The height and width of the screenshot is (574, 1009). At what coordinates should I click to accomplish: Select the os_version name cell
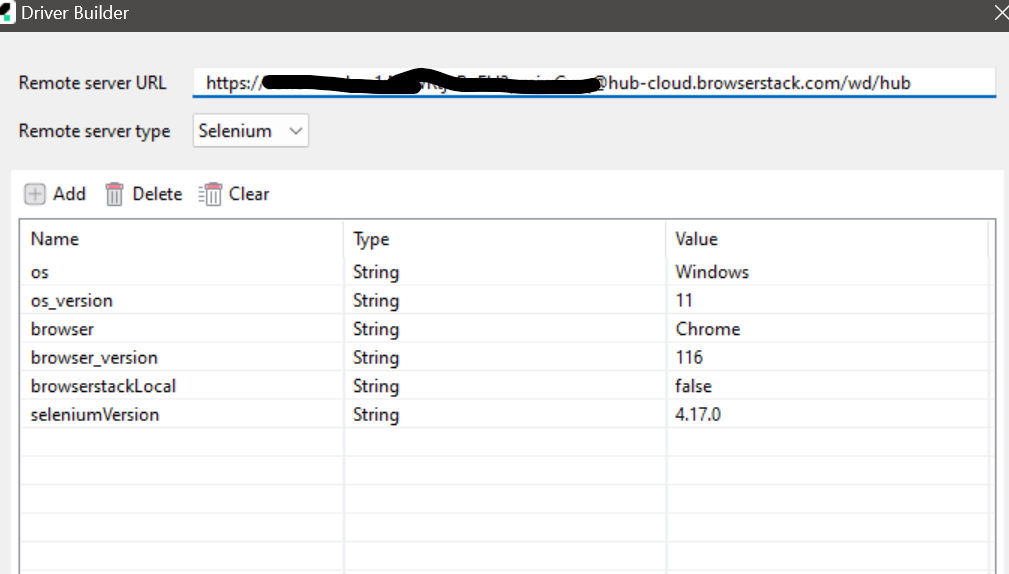coord(72,300)
